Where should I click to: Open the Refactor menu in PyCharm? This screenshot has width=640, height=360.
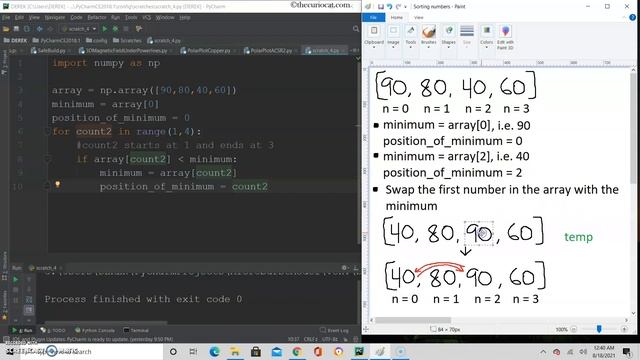pyautogui.click(x=97, y=18)
